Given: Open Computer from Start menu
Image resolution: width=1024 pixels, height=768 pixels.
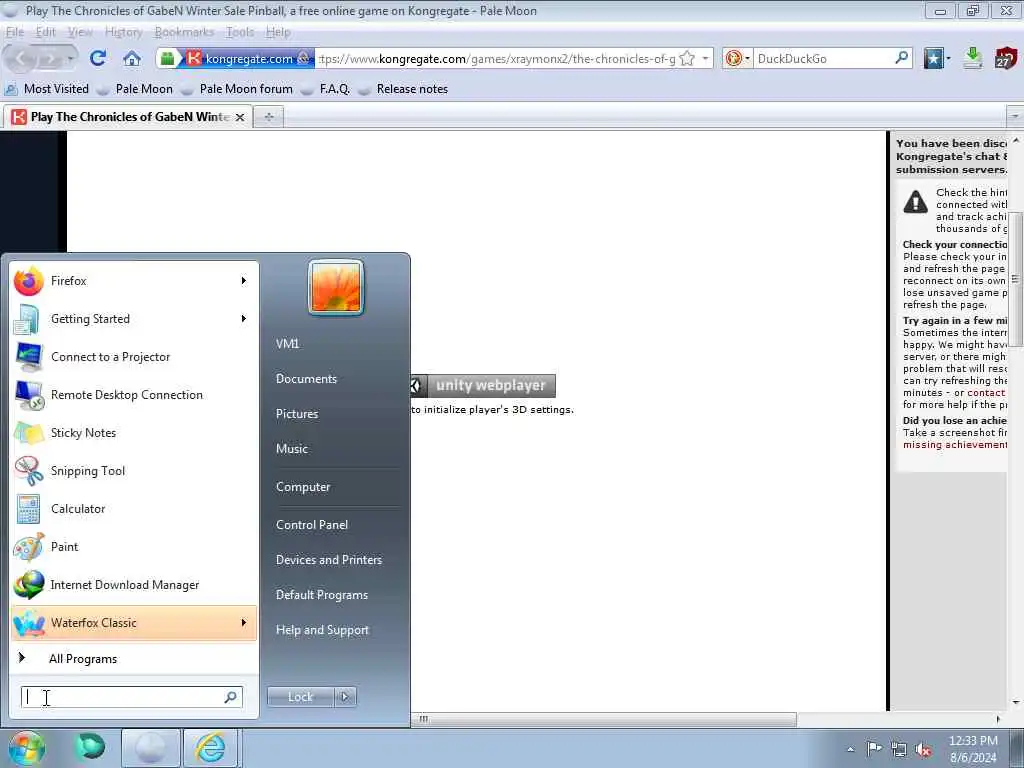Looking at the screenshot, I should (x=303, y=487).
